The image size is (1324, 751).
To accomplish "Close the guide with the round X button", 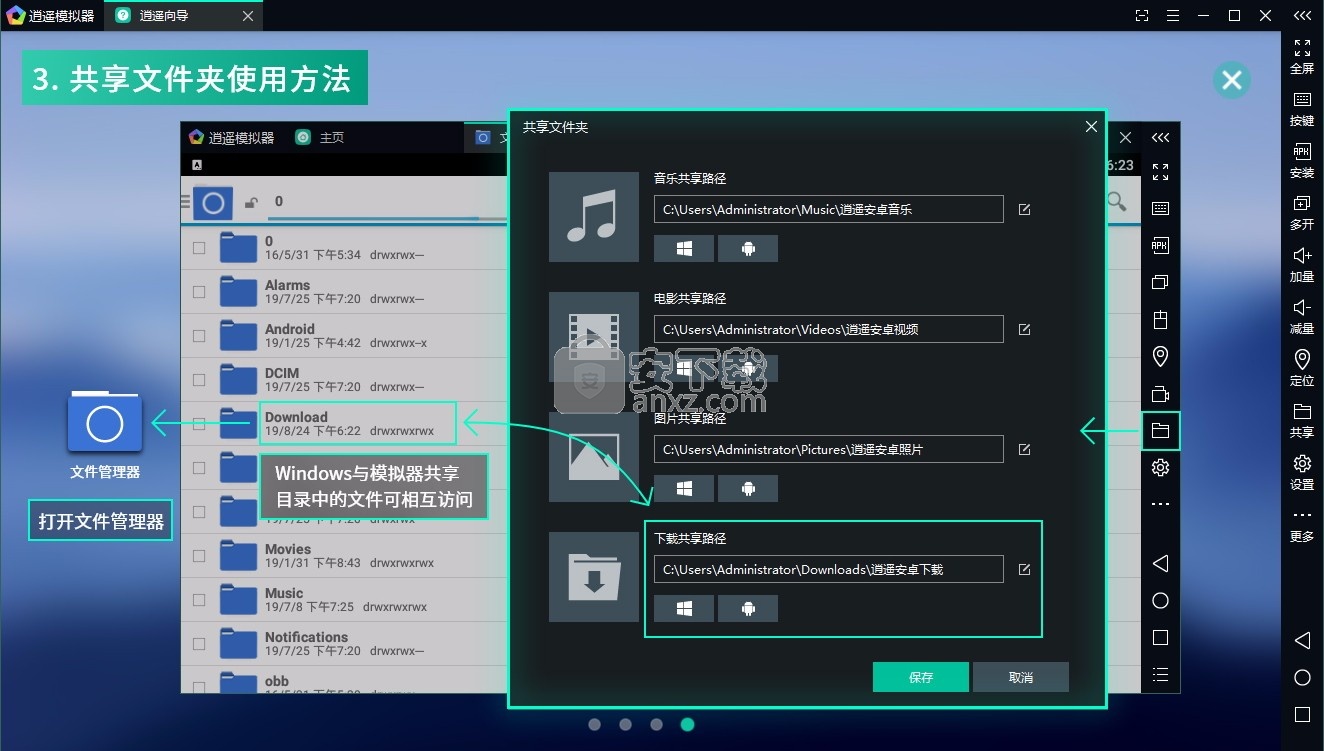I will 1232,80.
